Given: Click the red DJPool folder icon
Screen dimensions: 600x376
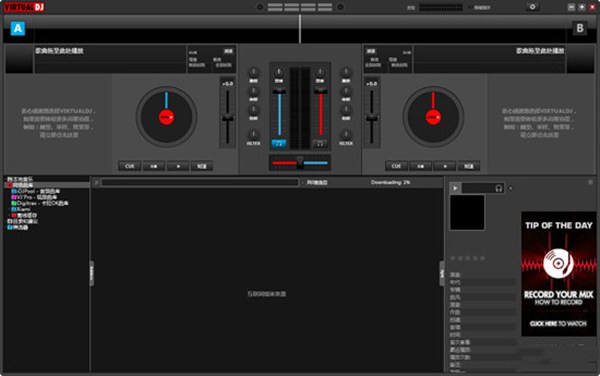Looking at the screenshot, I should pyautogui.click(x=10, y=185).
